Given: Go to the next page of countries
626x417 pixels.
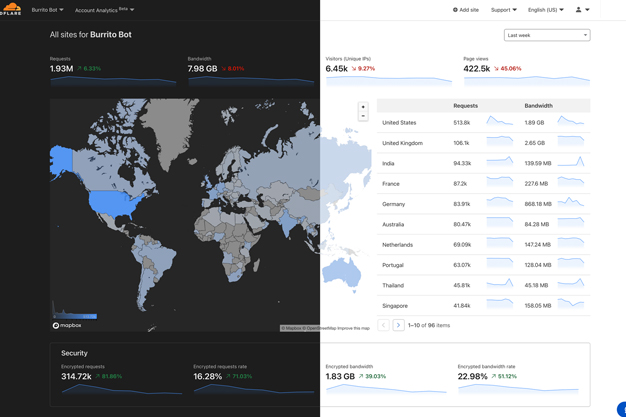Looking at the screenshot, I should [x=398, y=325].
